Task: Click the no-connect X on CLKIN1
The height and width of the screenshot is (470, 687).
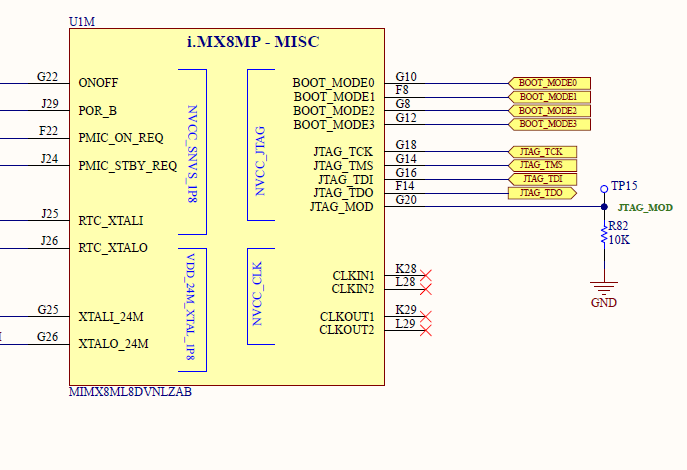Action: tap(426, 276)
